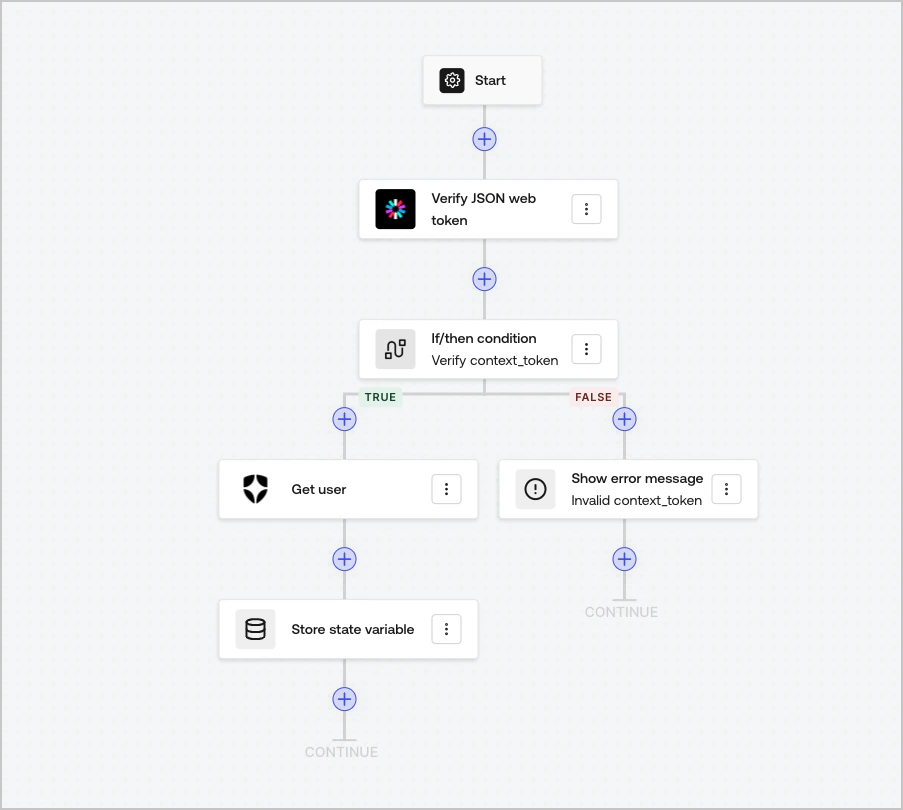Click CONTINUE below Show error message
Image resolution: width=903 pixels, height=810 pixels.
[622, 611]
